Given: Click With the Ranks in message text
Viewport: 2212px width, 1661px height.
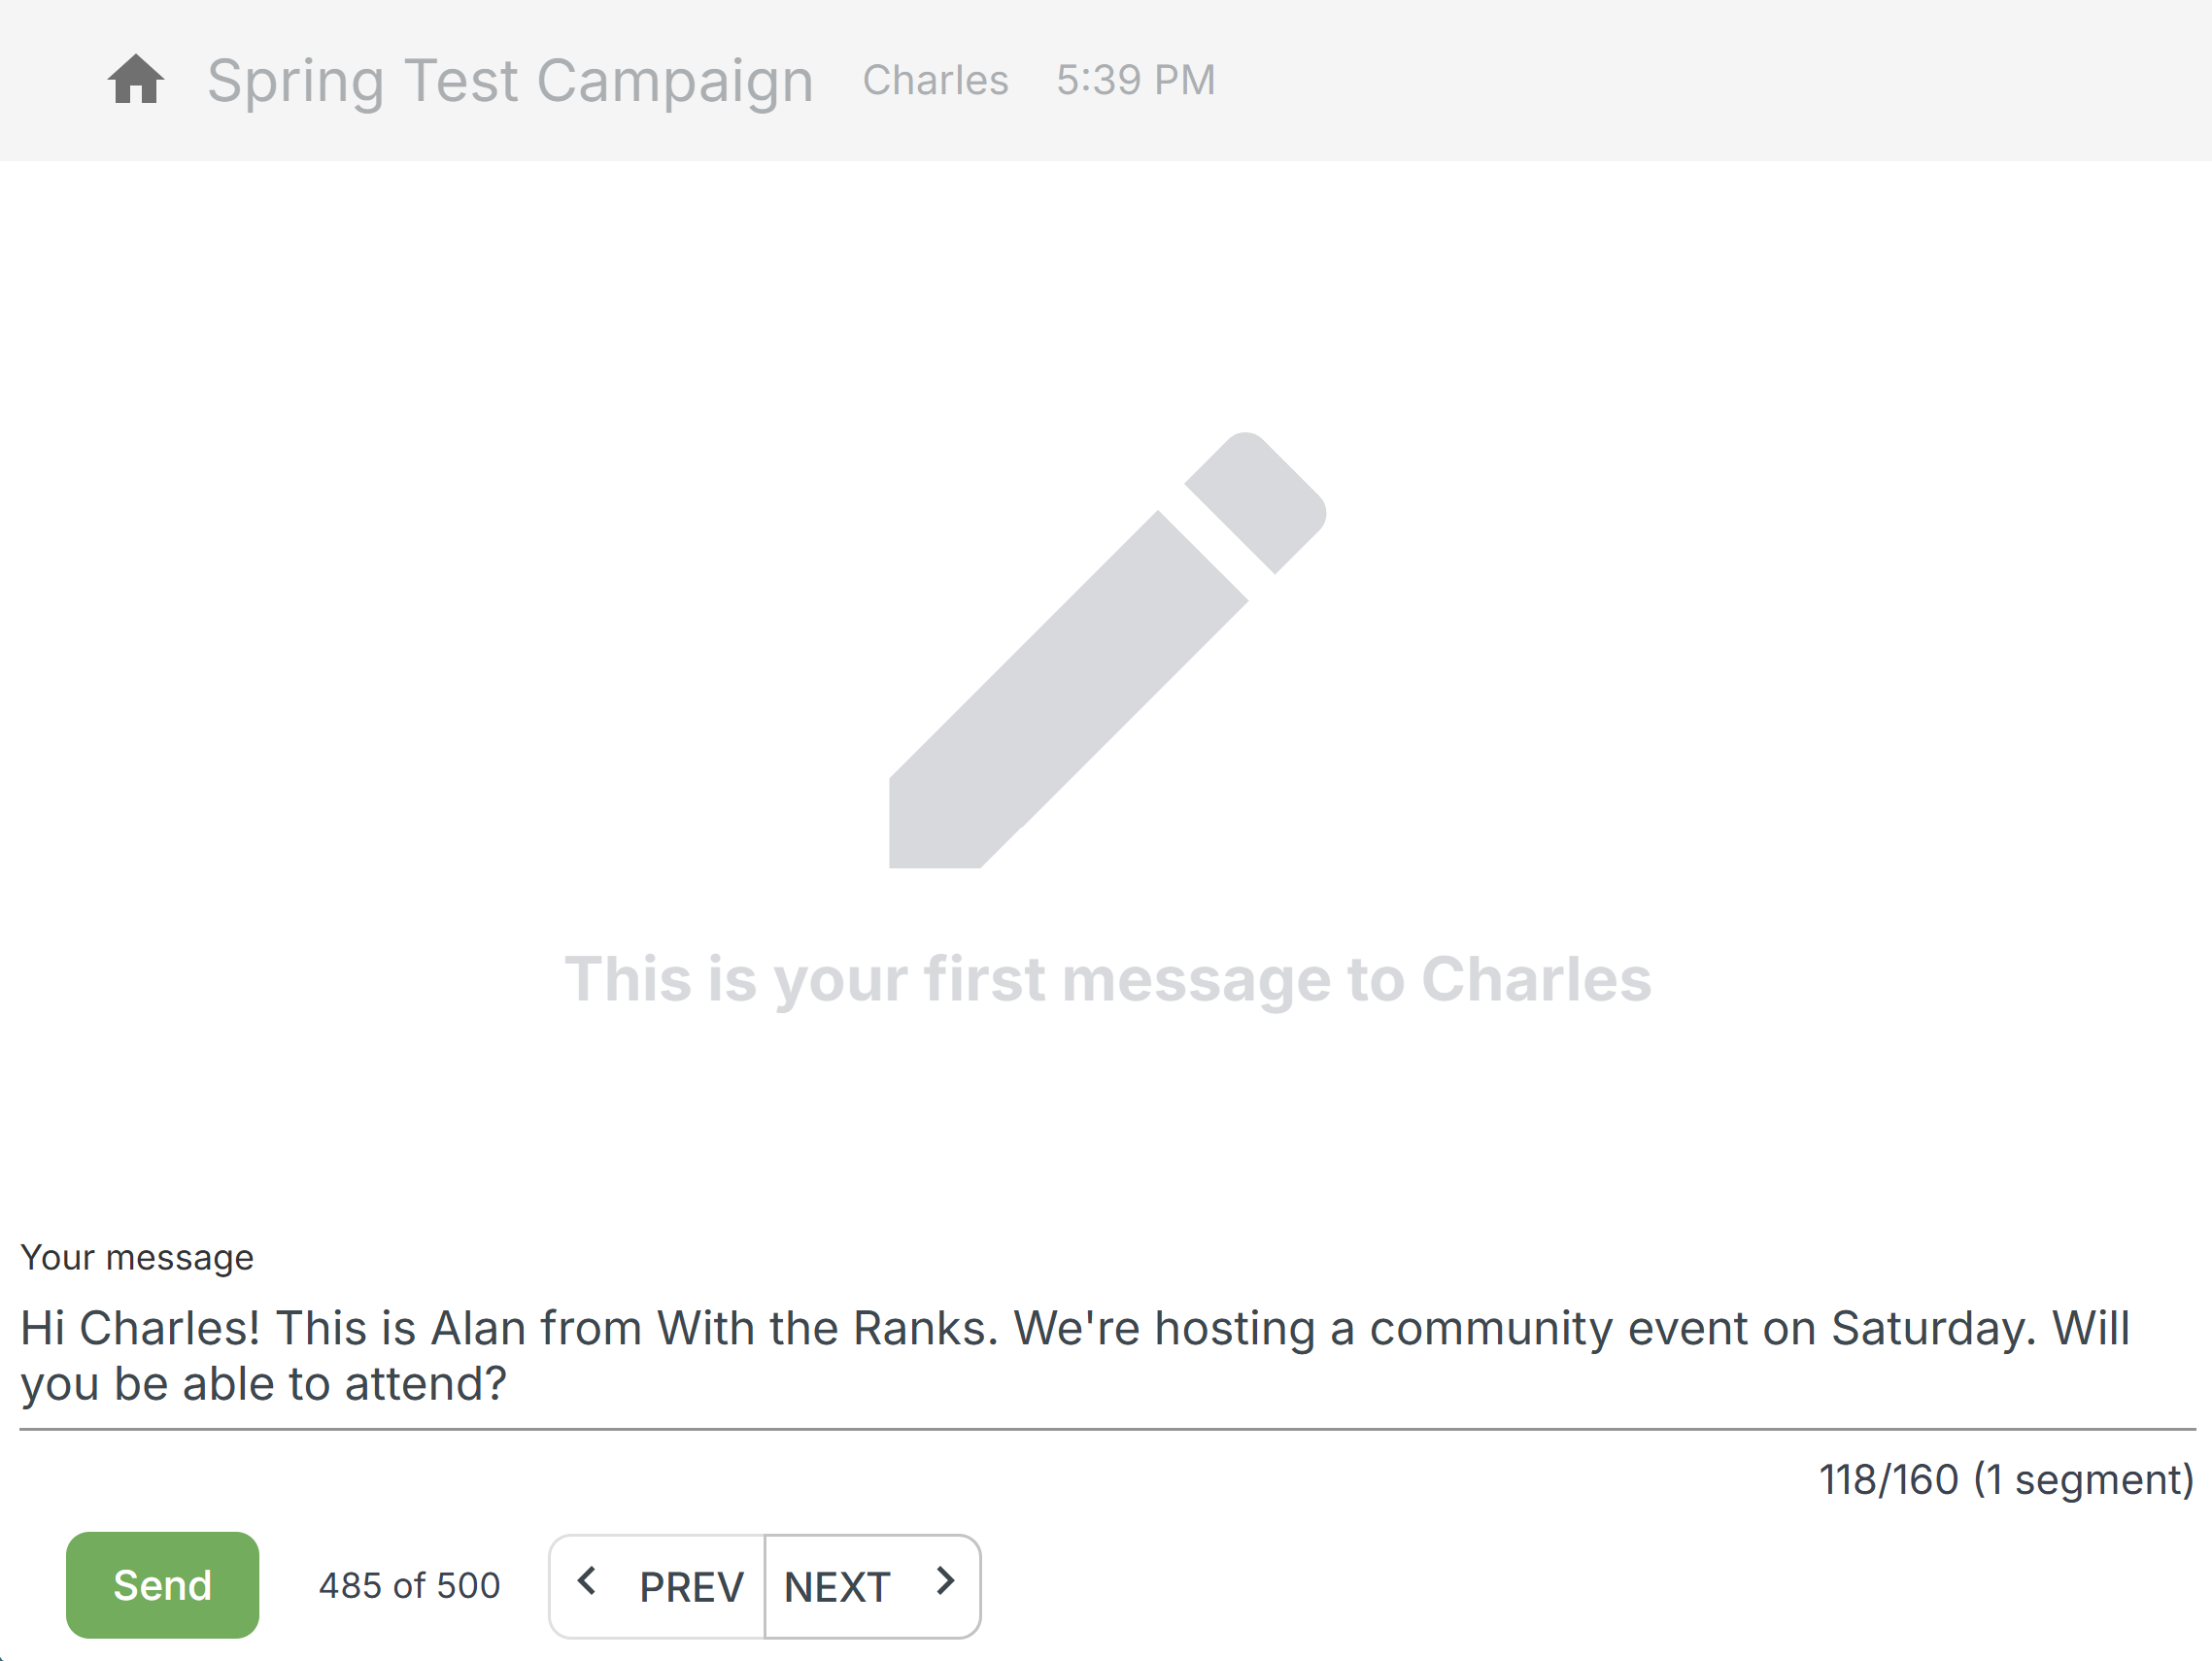Looking at the screenshot, I should (826, 1329).
